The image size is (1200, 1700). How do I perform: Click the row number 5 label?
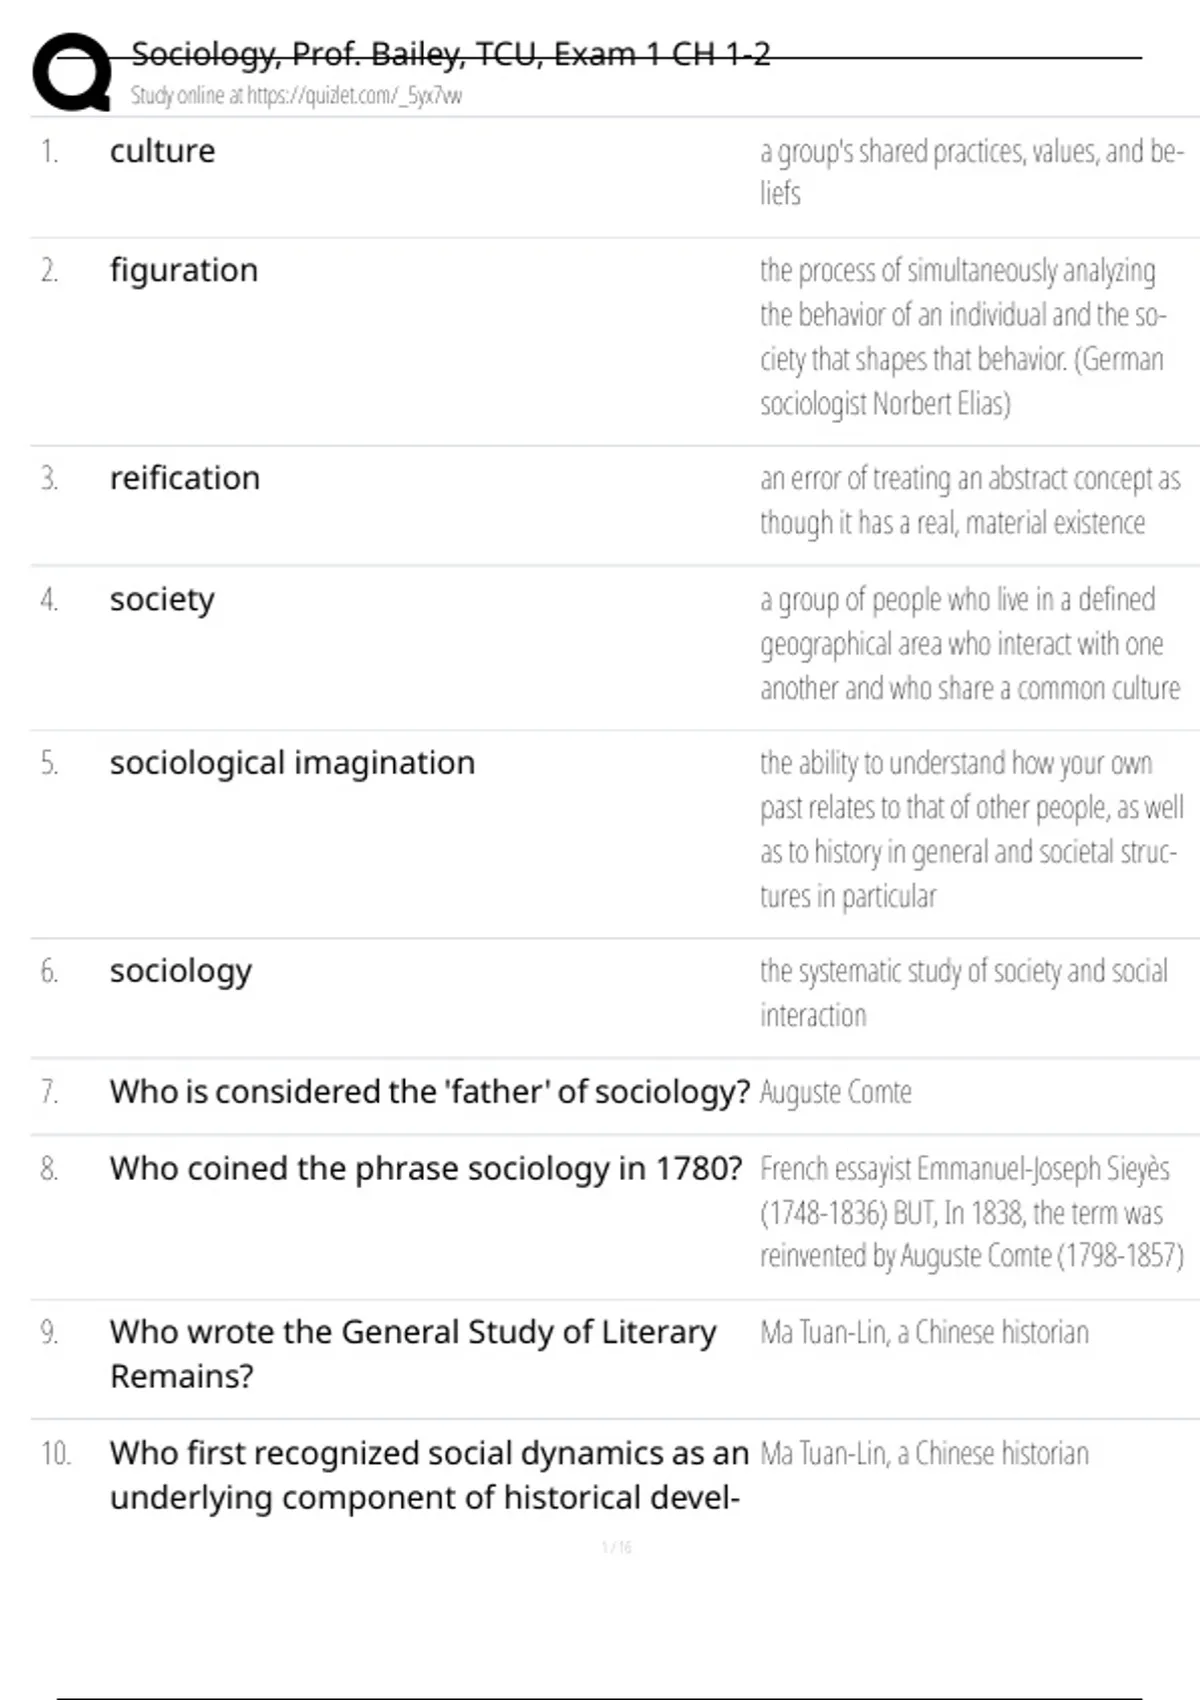49,763
